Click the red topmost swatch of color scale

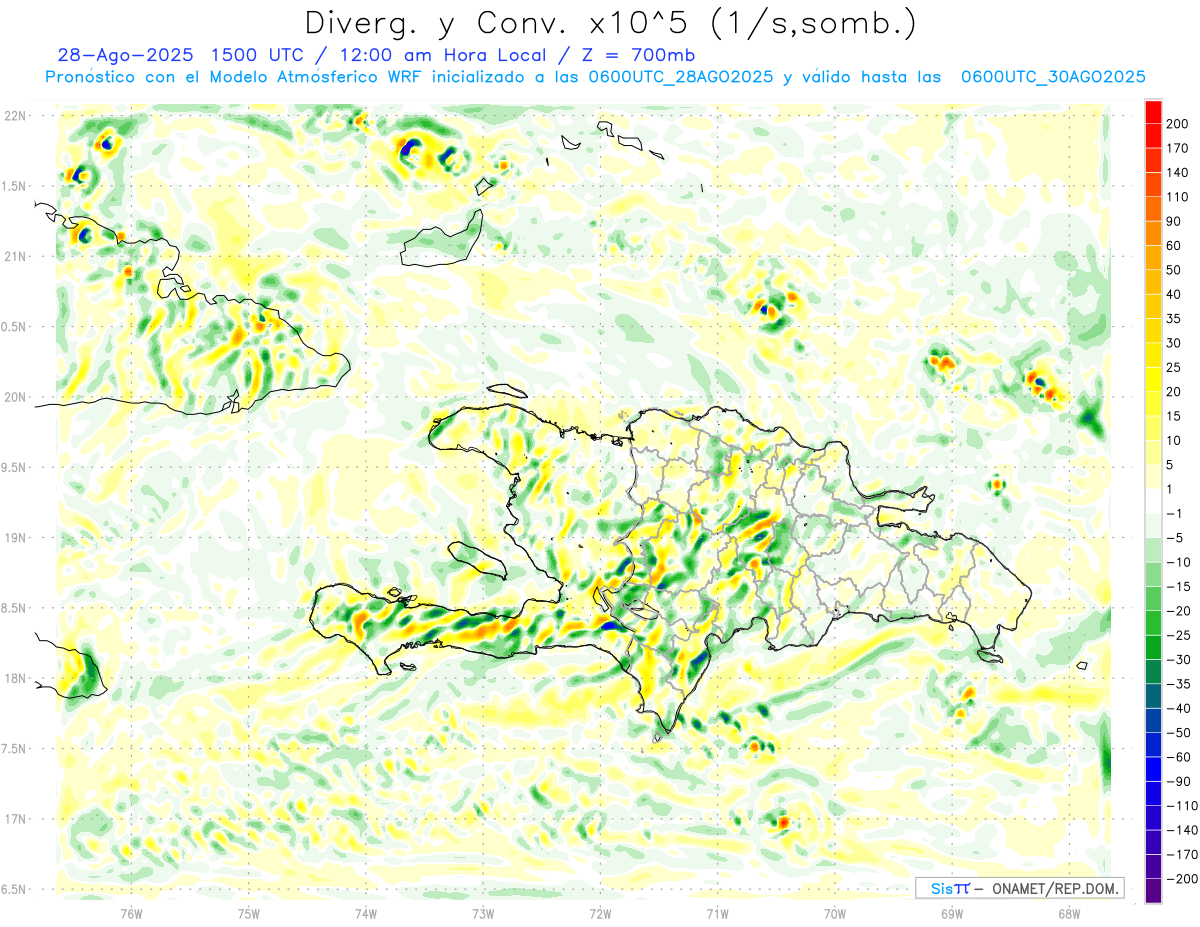pyautogui.click(x=1153, y=112)
